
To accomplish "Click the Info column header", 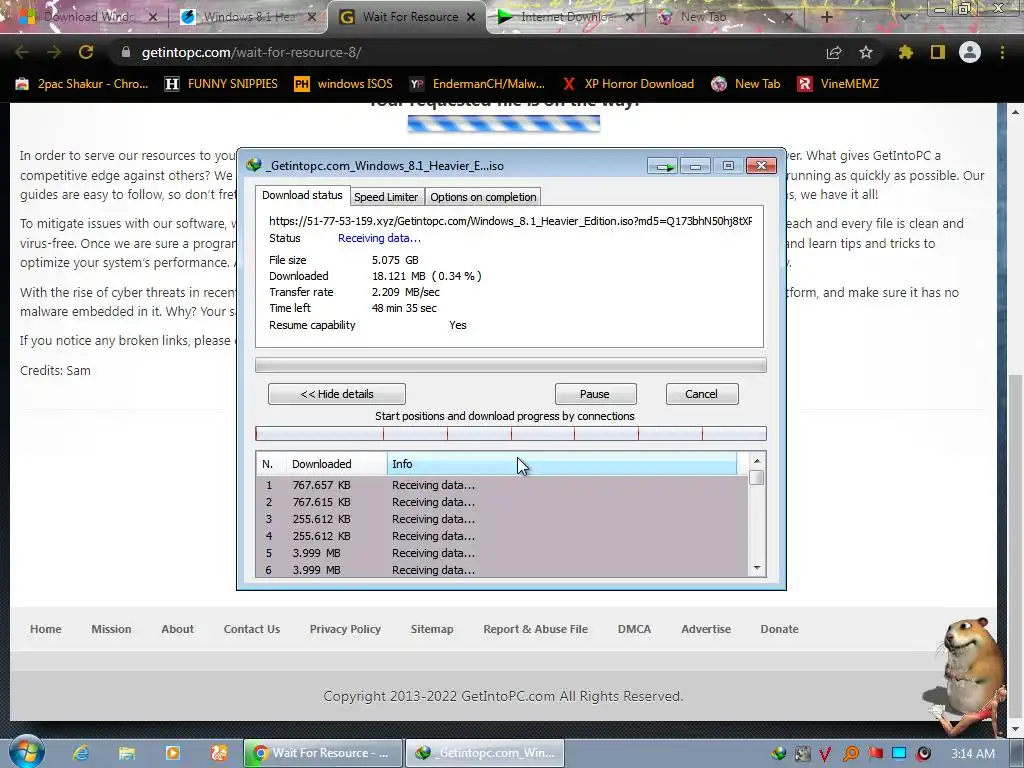I will coord(562,464).
